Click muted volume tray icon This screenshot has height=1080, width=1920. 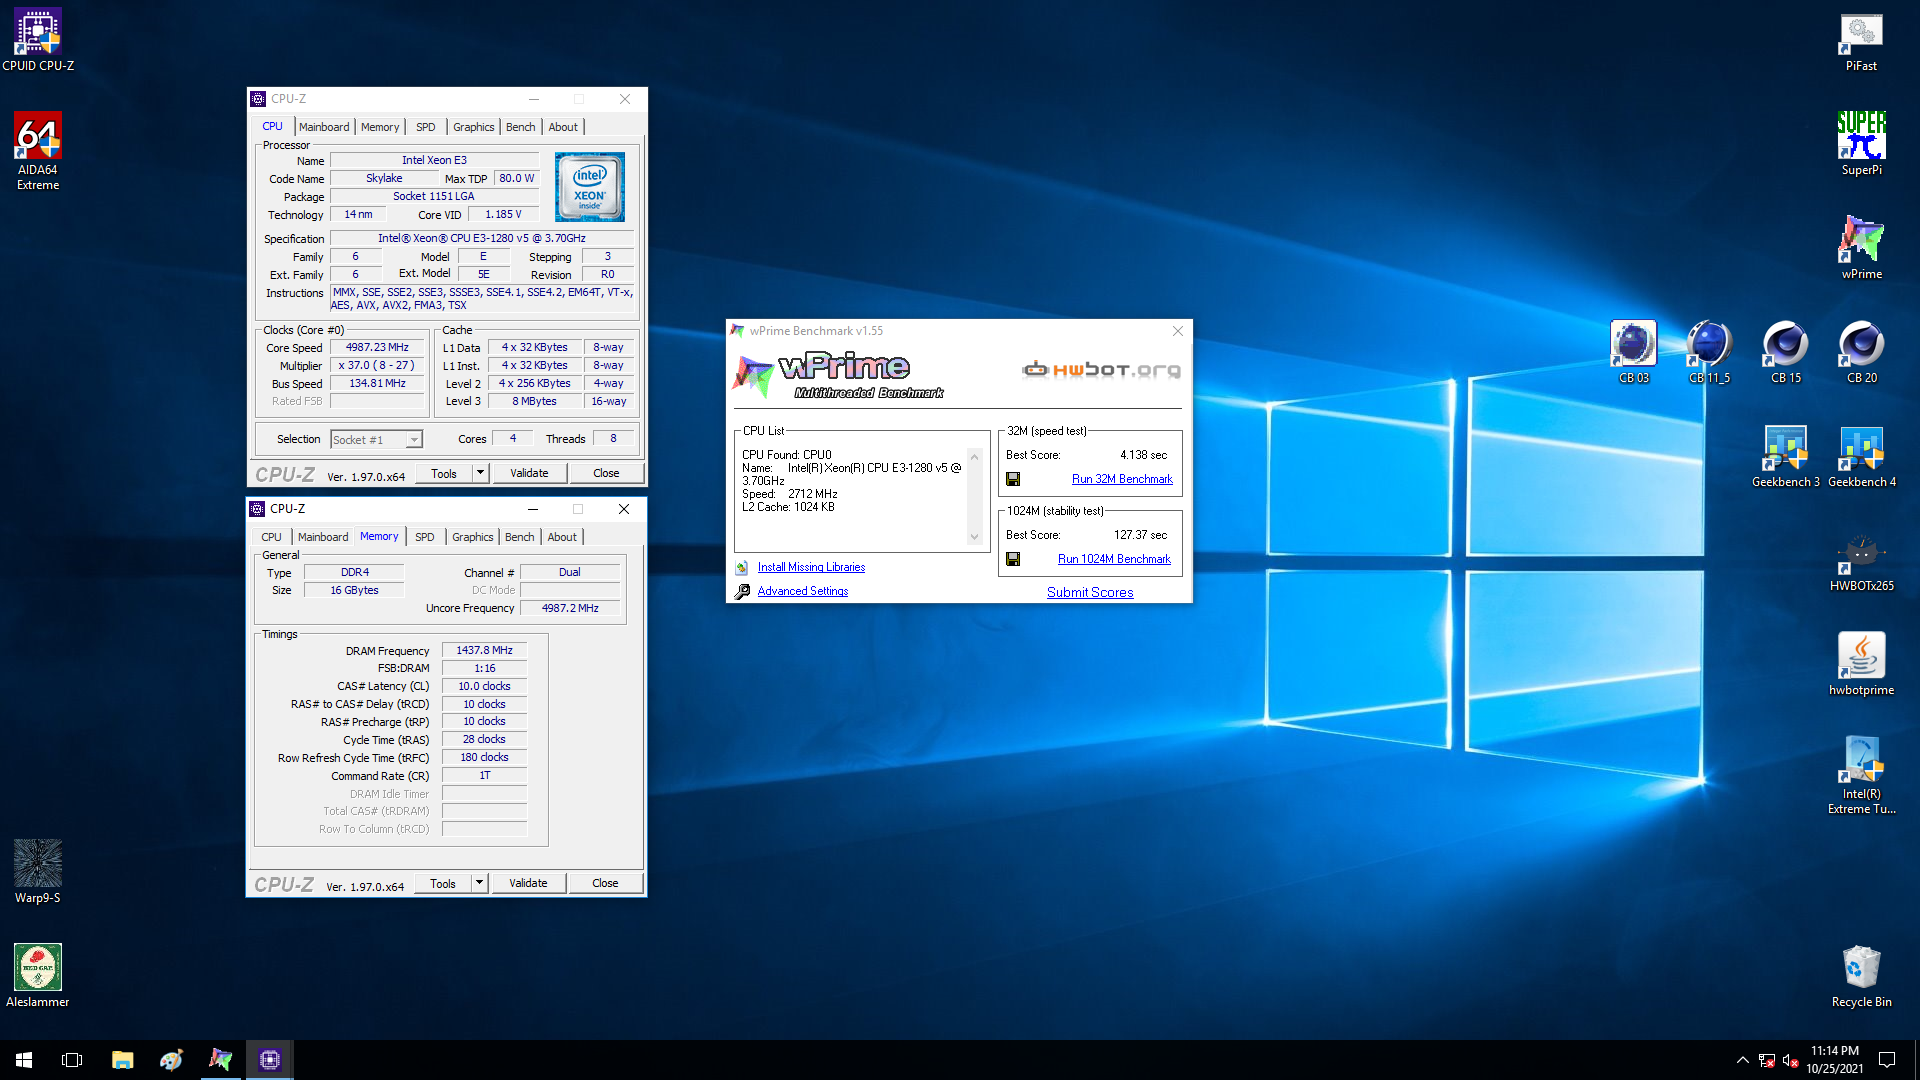1790,1060
